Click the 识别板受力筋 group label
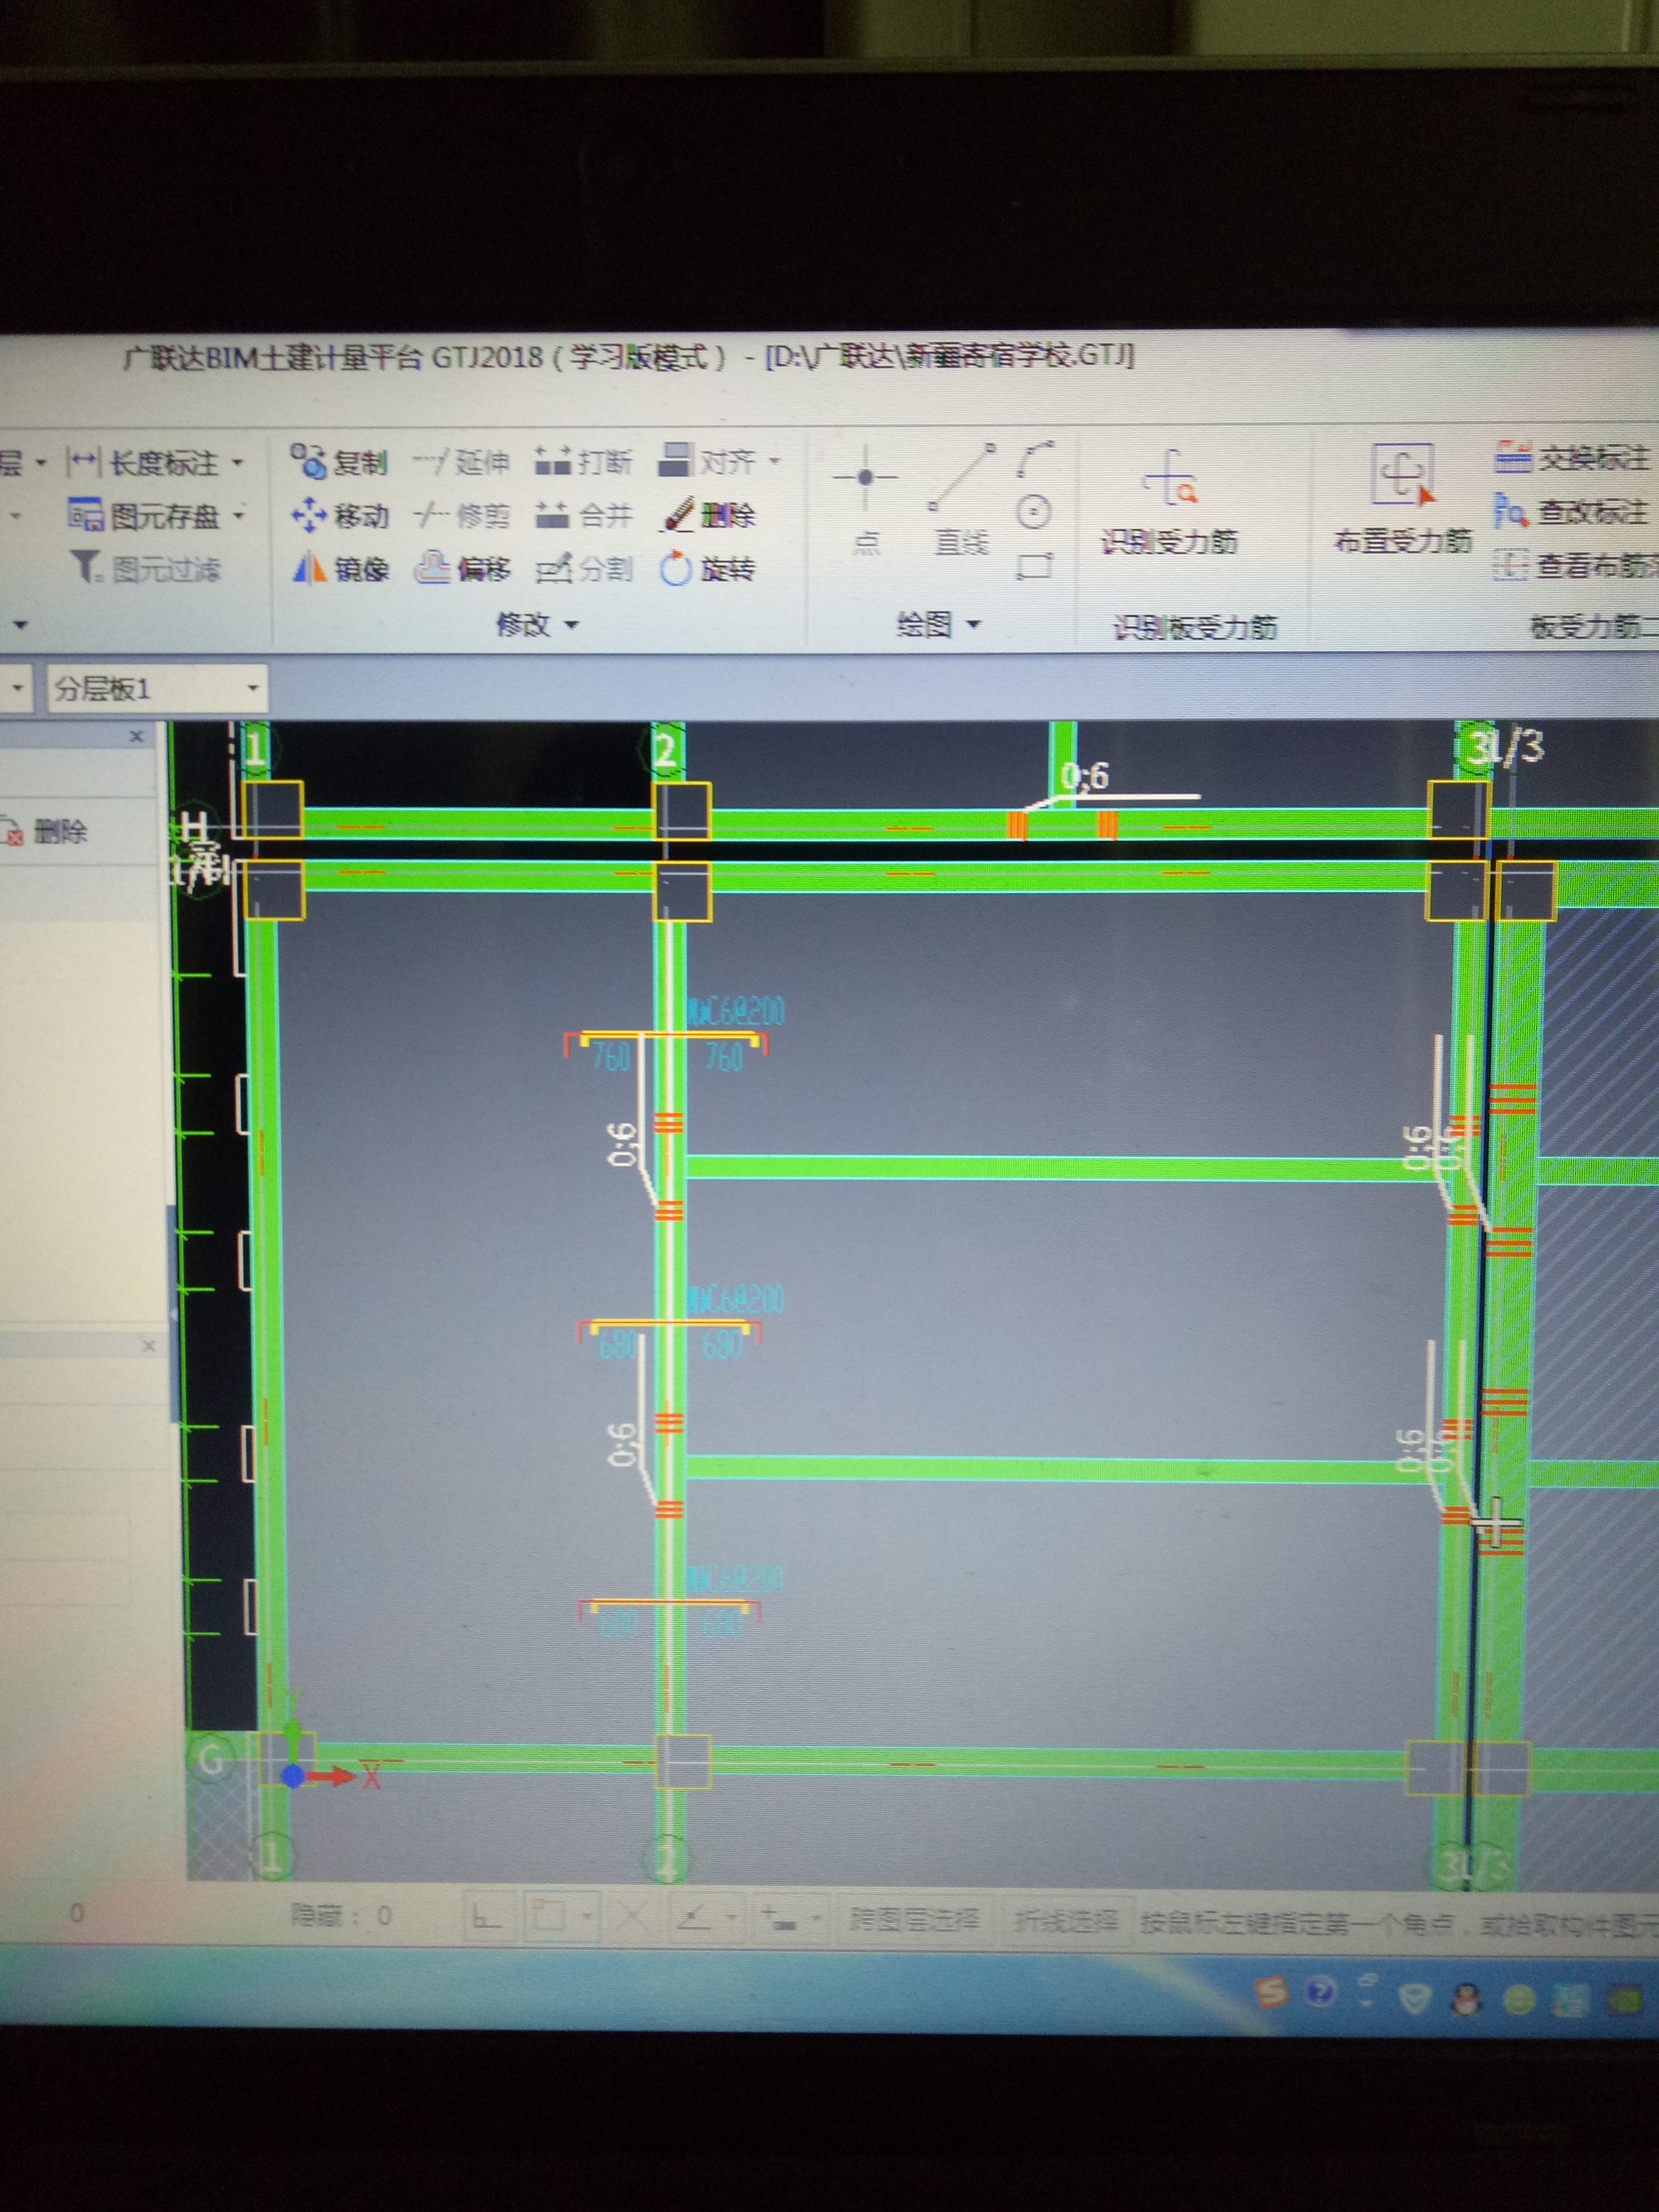 pos(1195,627)
